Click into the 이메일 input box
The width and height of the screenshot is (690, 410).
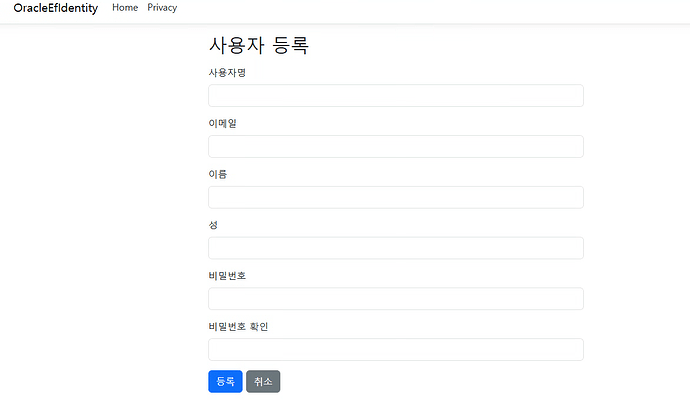[x=396, y=146]
